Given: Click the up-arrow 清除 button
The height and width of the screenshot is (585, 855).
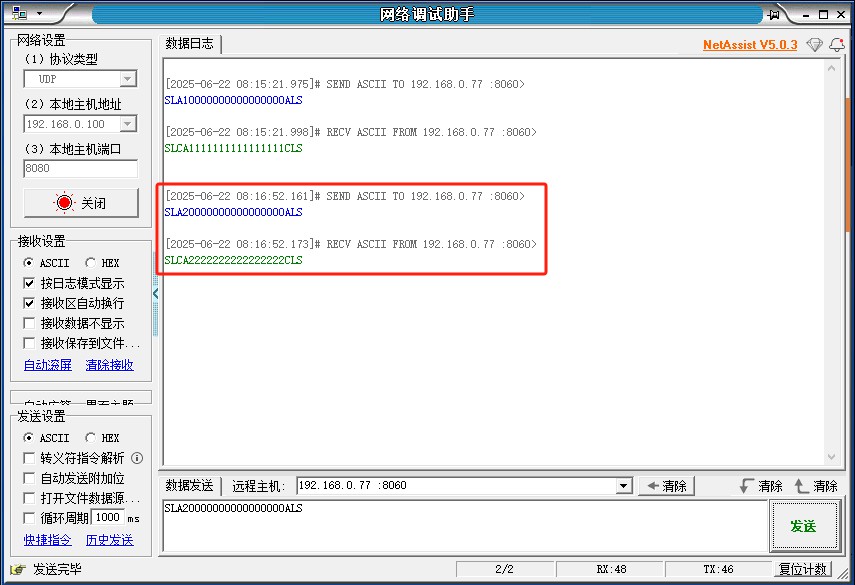Looking at the screenshot, I should click(816, 486).
